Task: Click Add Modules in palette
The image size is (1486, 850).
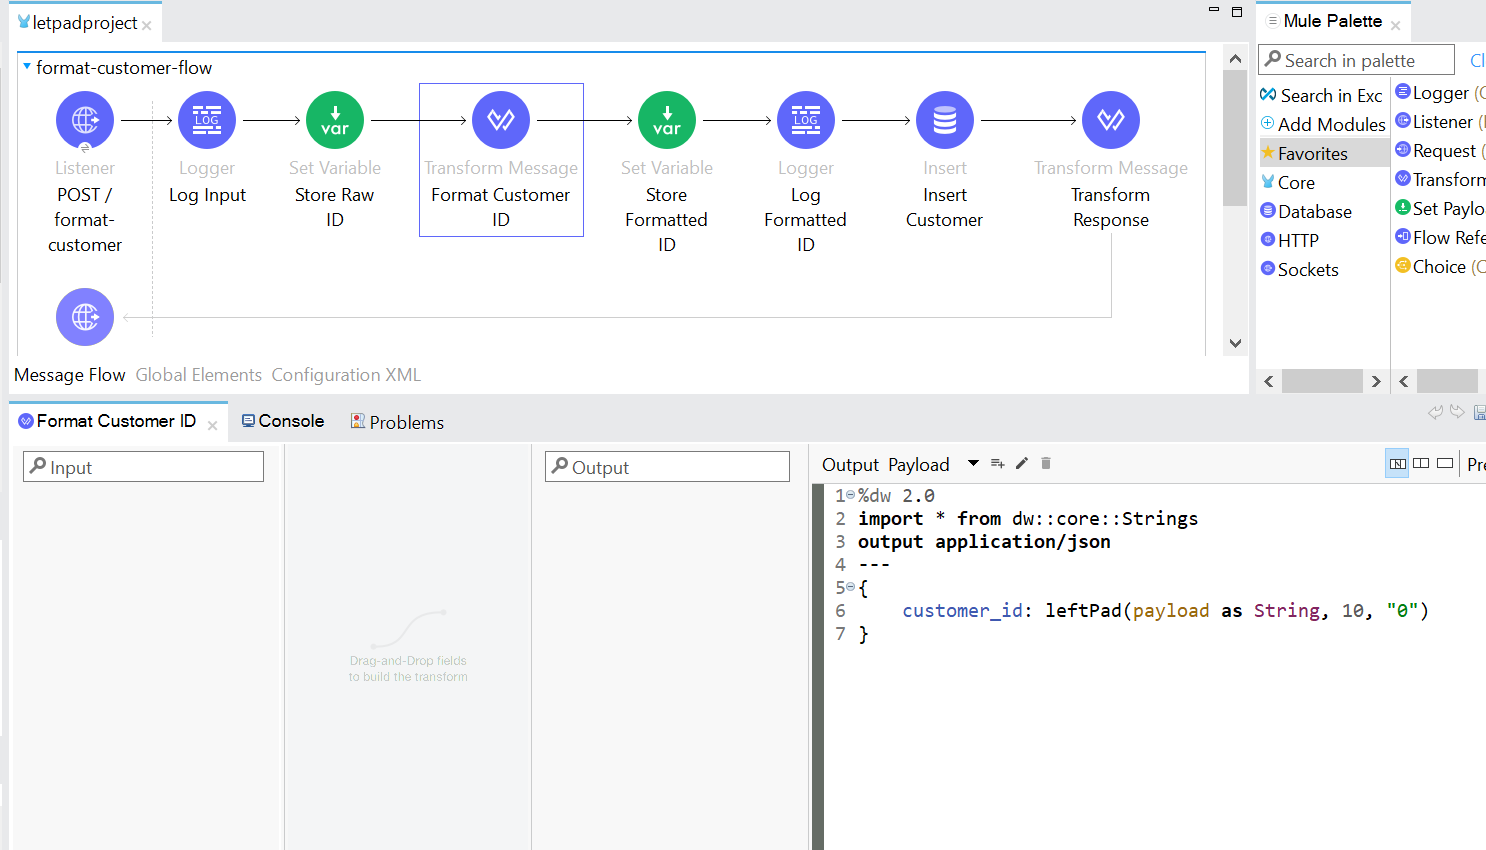Action: 1323,124
